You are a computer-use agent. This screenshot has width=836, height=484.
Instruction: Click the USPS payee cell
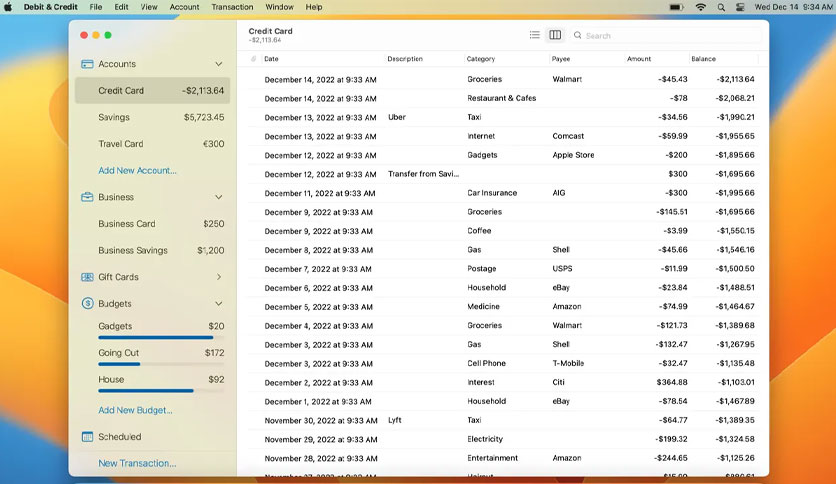point(562,269)
